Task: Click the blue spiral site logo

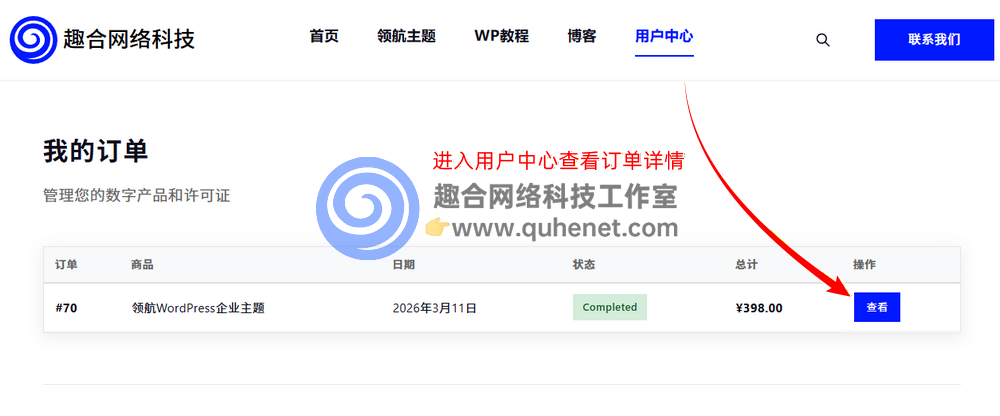Action: [34, 40]
